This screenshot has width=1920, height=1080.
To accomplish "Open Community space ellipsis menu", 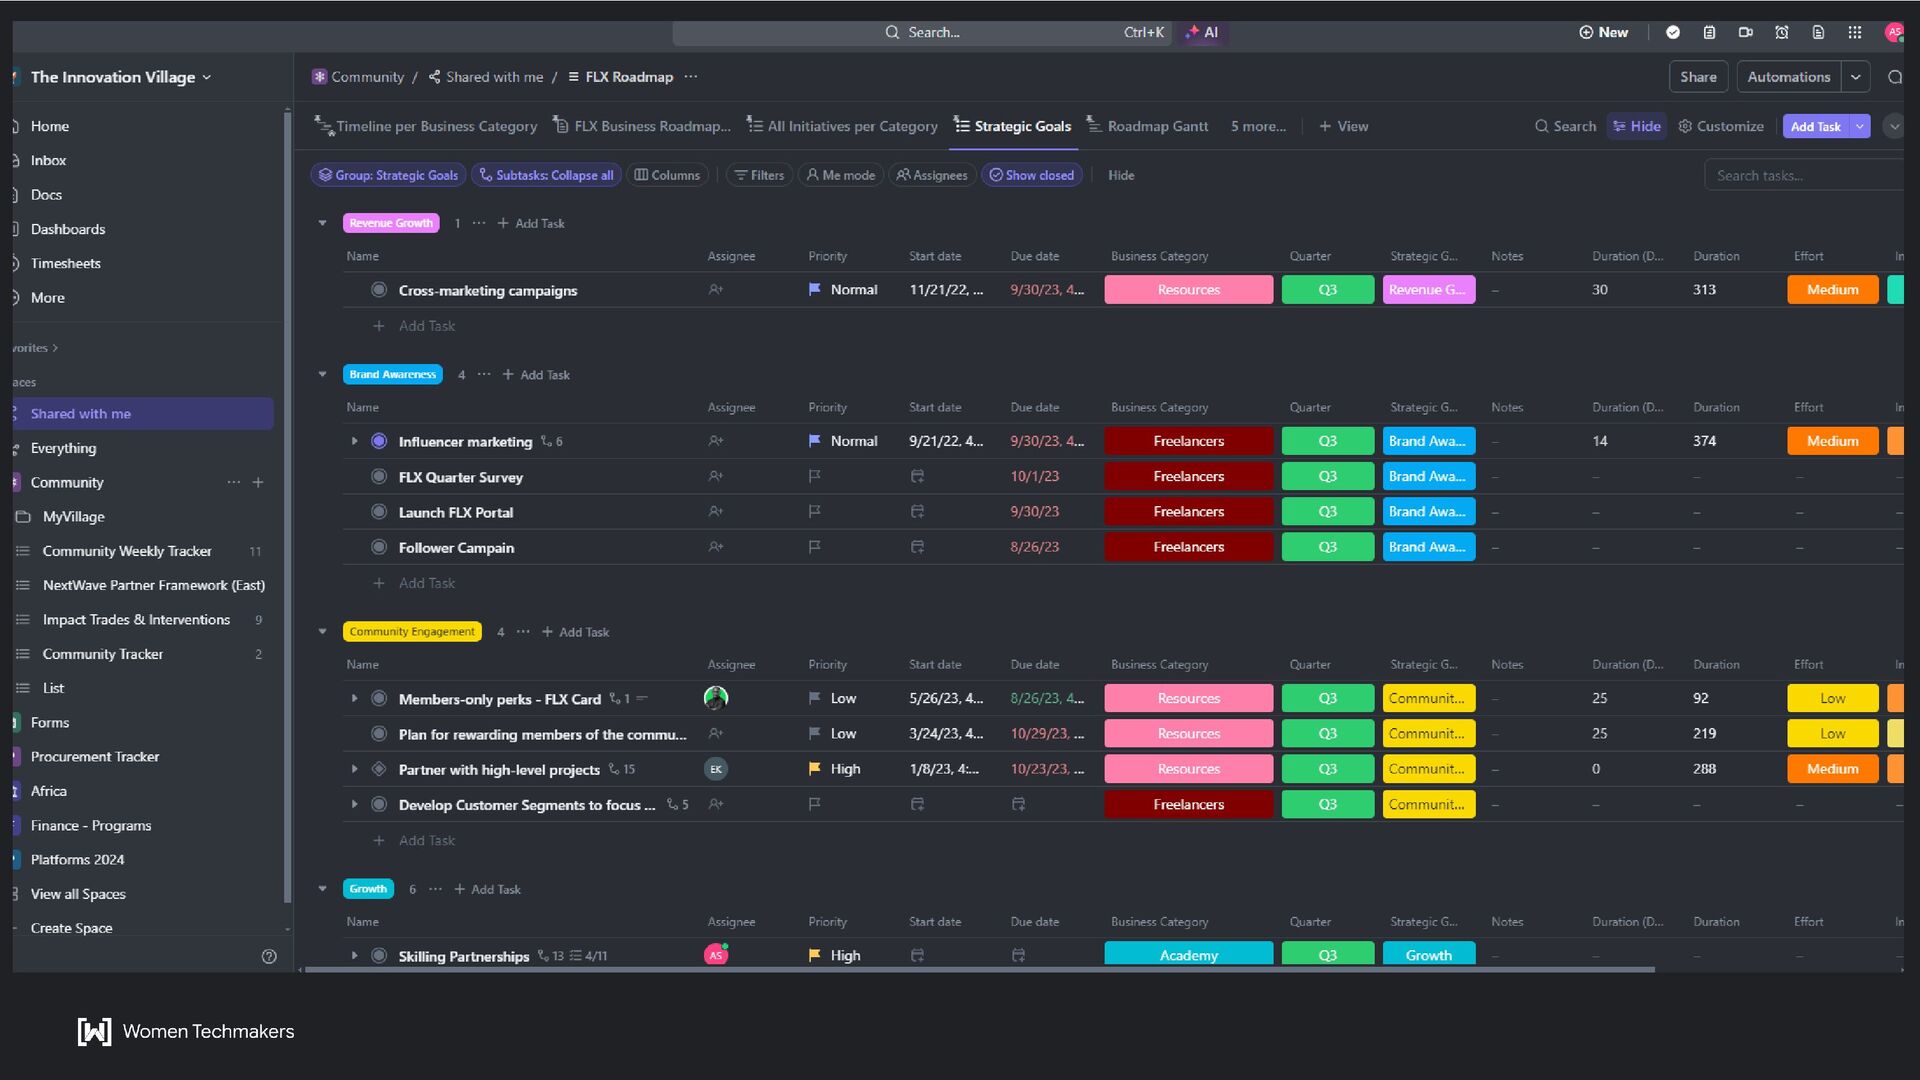I will (x=233, y=482).
